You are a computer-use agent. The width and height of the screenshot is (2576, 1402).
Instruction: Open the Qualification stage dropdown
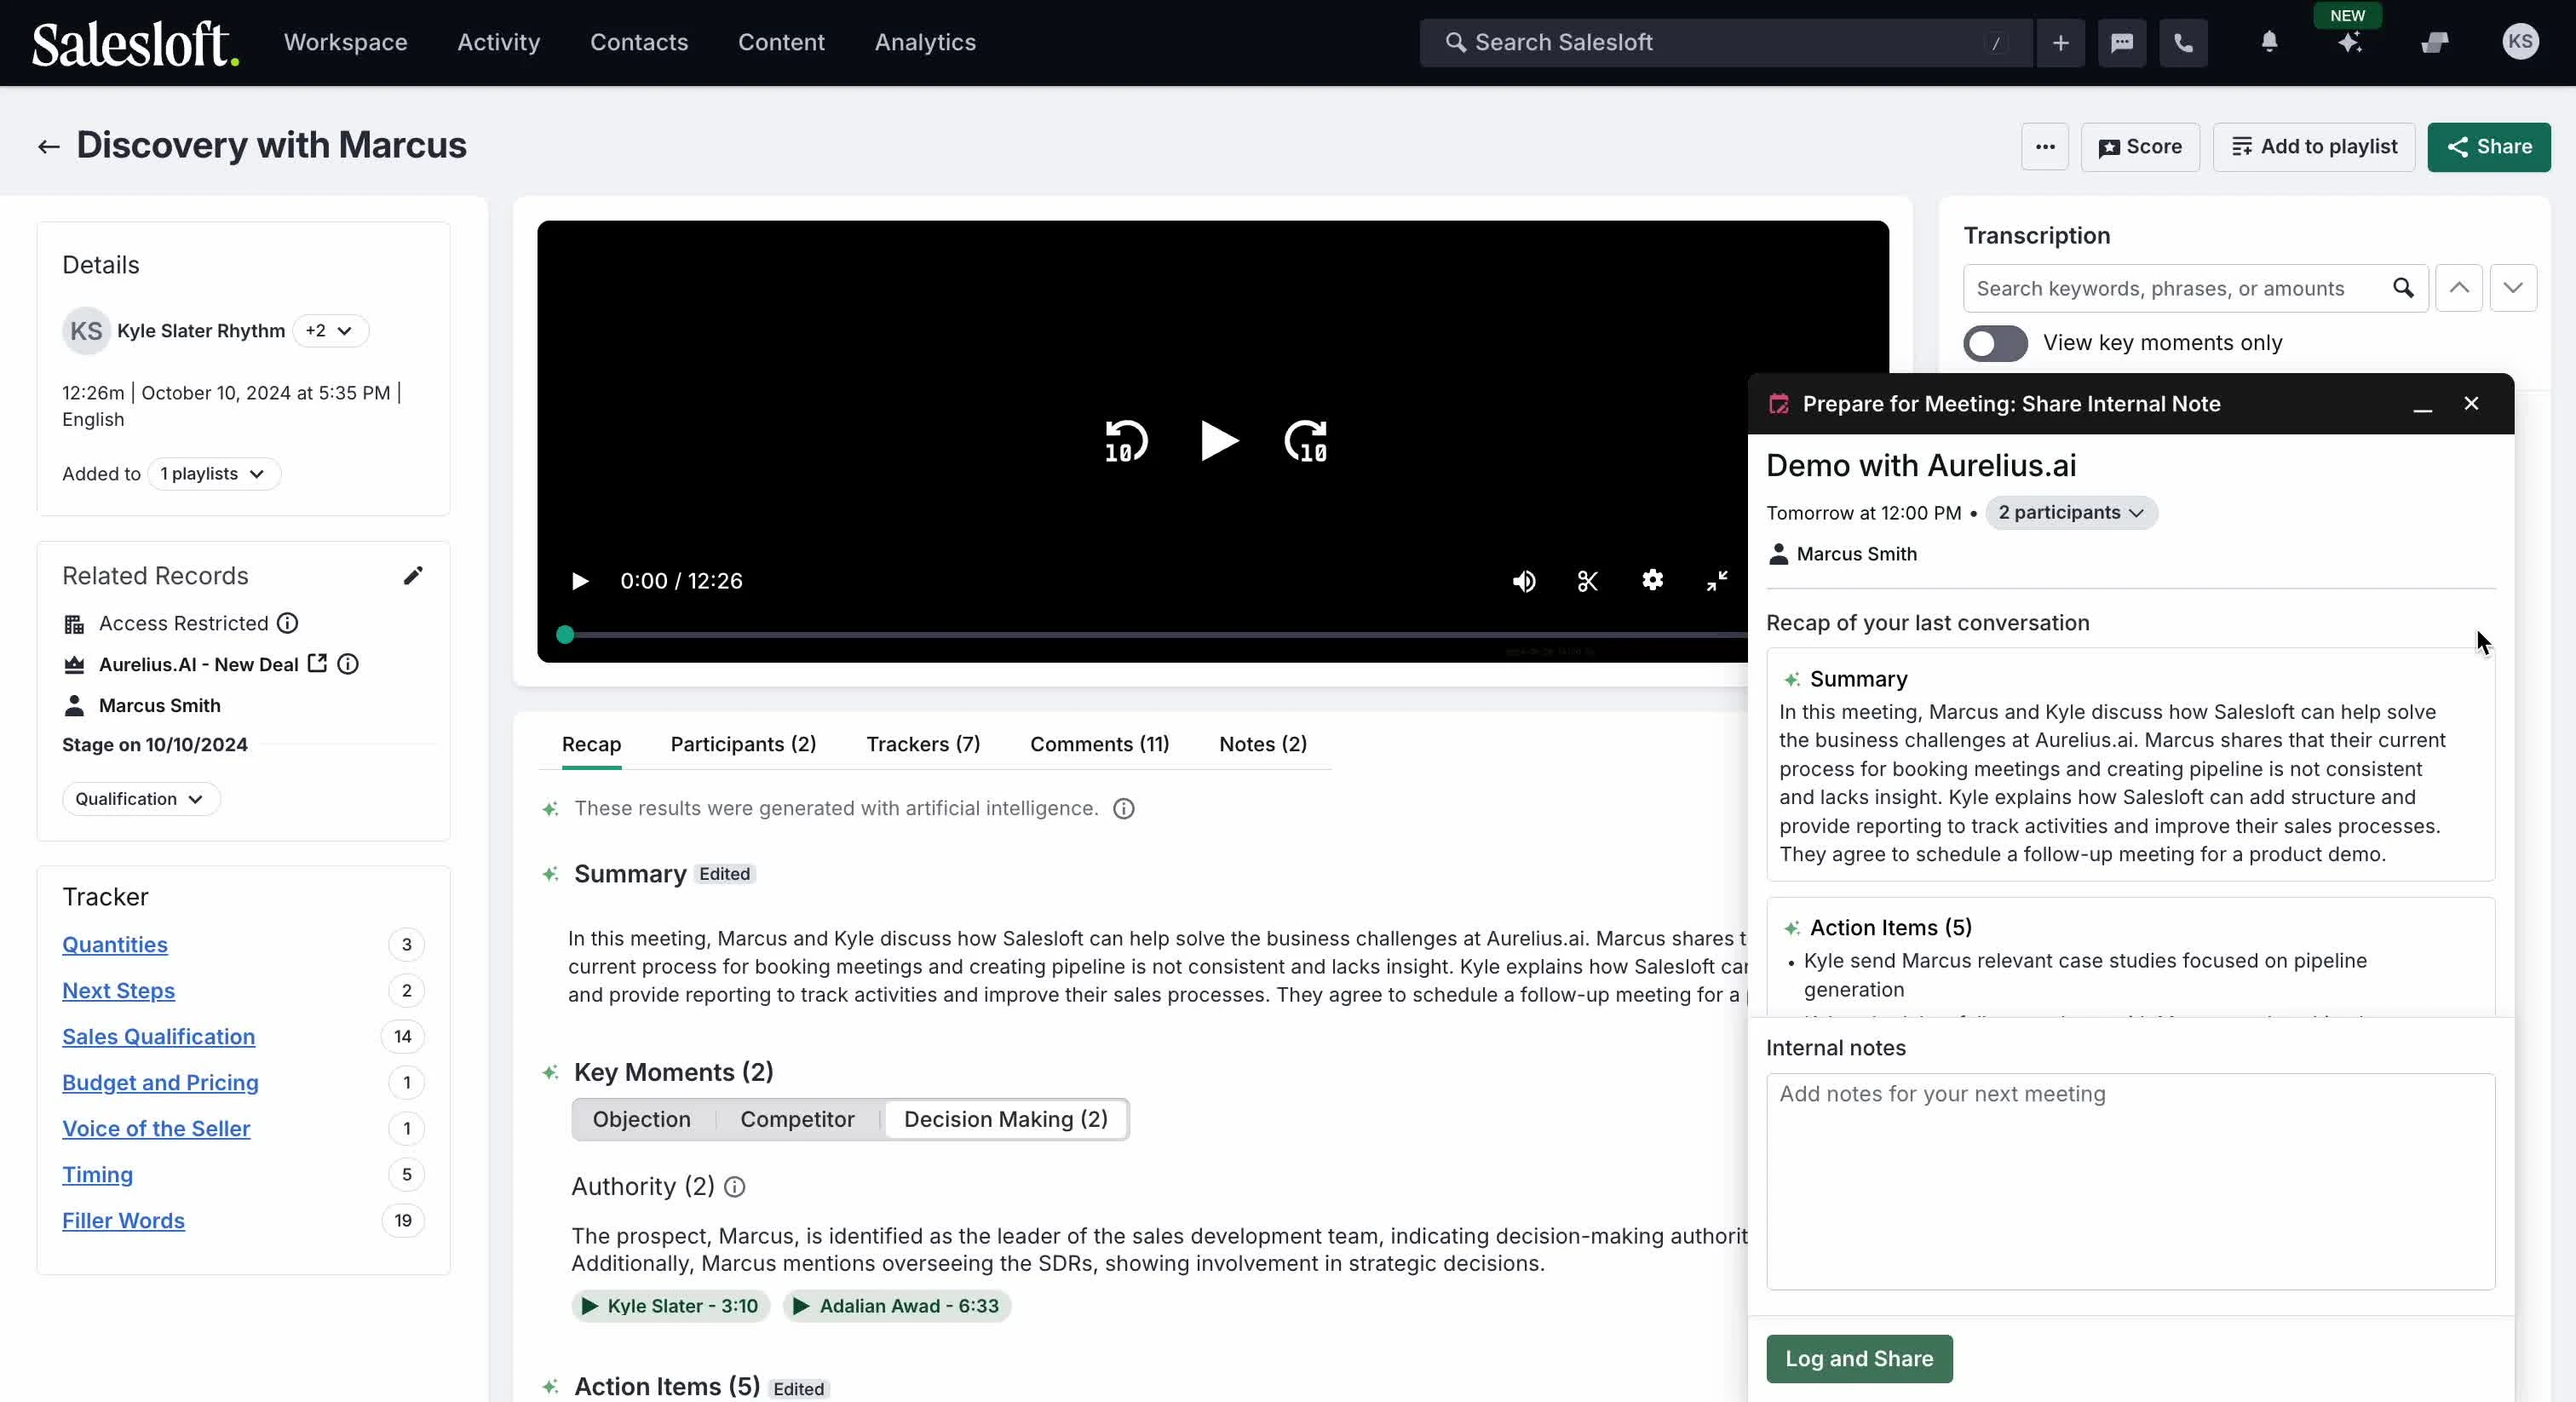(x=140, y=799)
